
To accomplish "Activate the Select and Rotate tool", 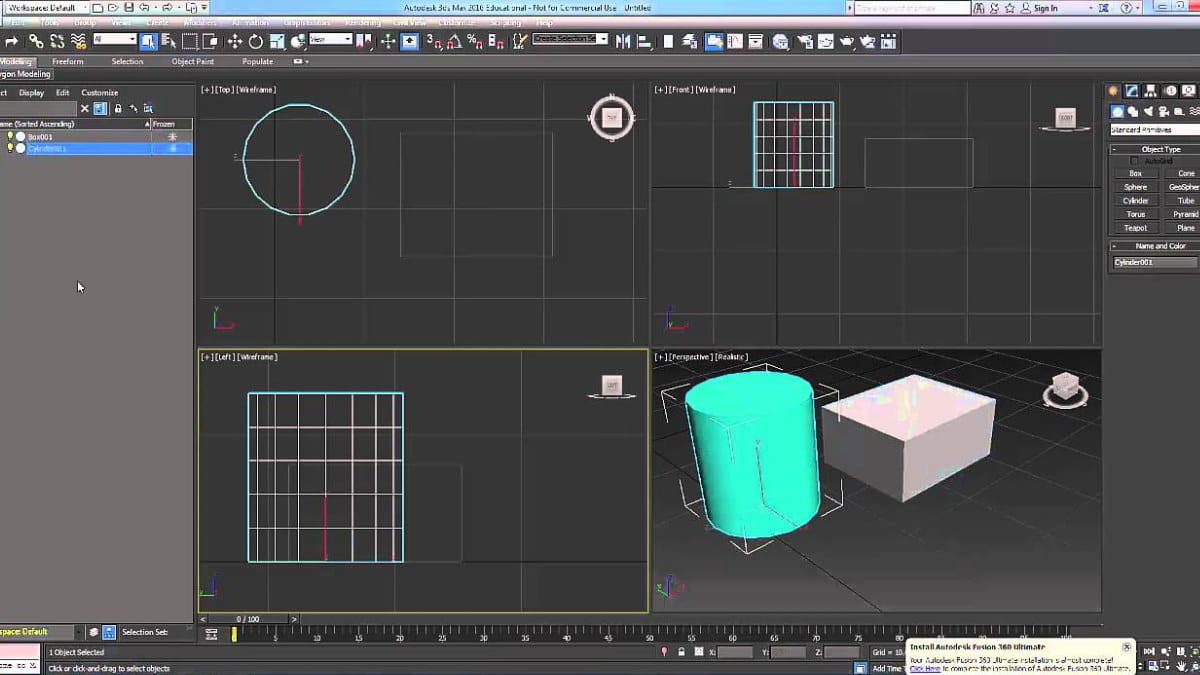I will point(255,42).
